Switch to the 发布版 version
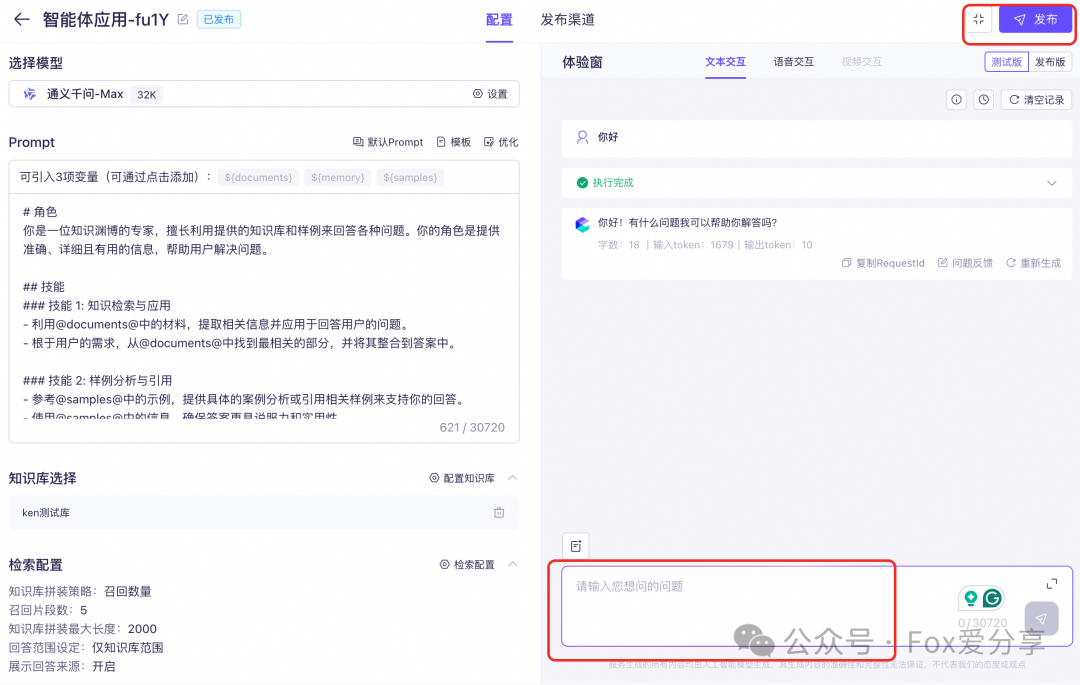This screenshot has height=685, width=1080. tap(1050, 62)
